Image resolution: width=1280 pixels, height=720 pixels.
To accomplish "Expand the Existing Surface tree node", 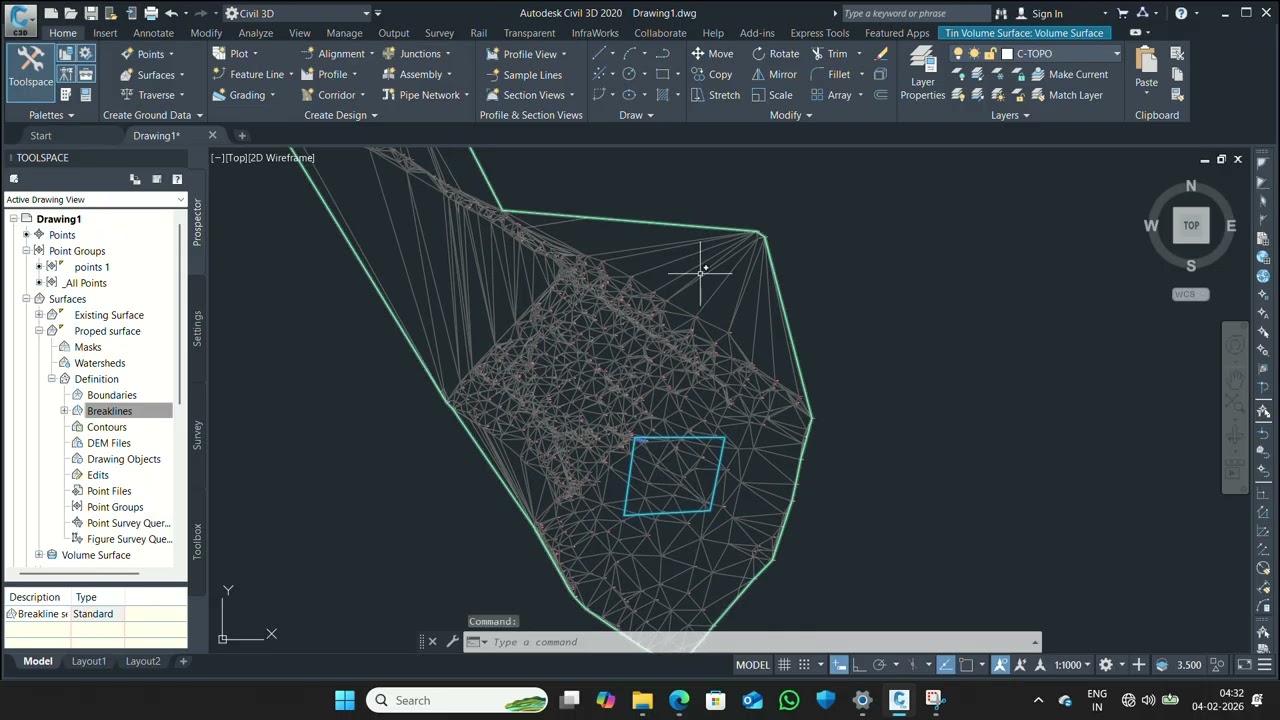I will tap(39, 315).
